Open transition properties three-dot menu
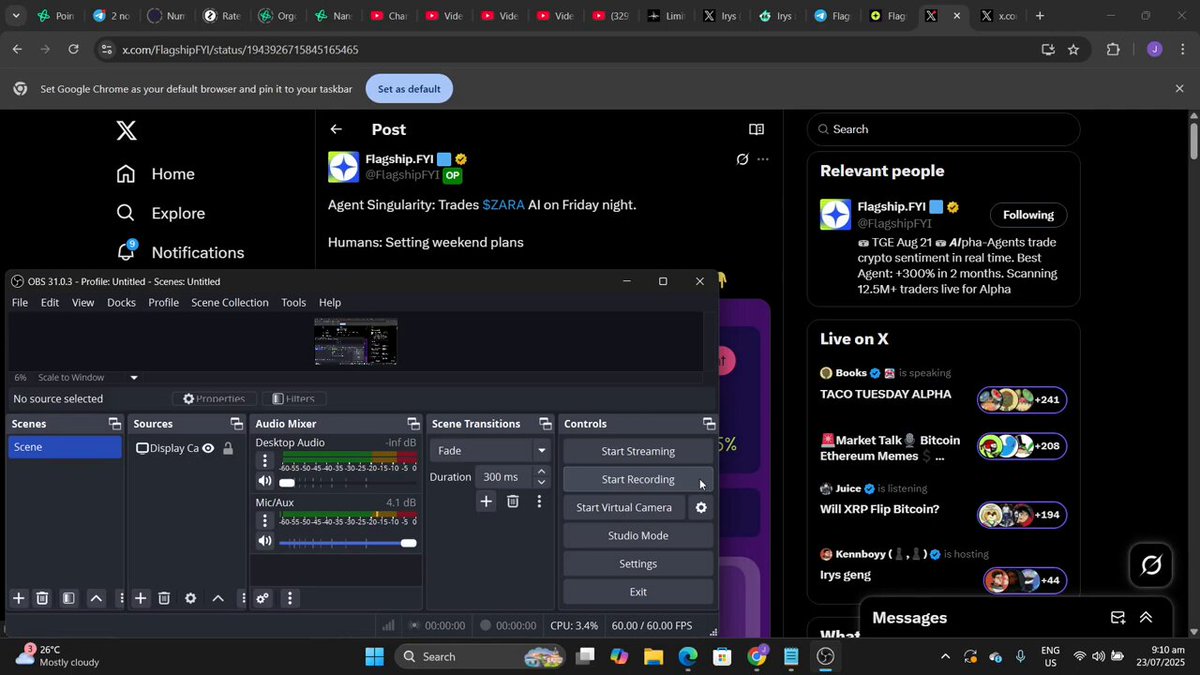Viewport: 1200px width, 675px height. pyautogui.click(x=539, y=501)
